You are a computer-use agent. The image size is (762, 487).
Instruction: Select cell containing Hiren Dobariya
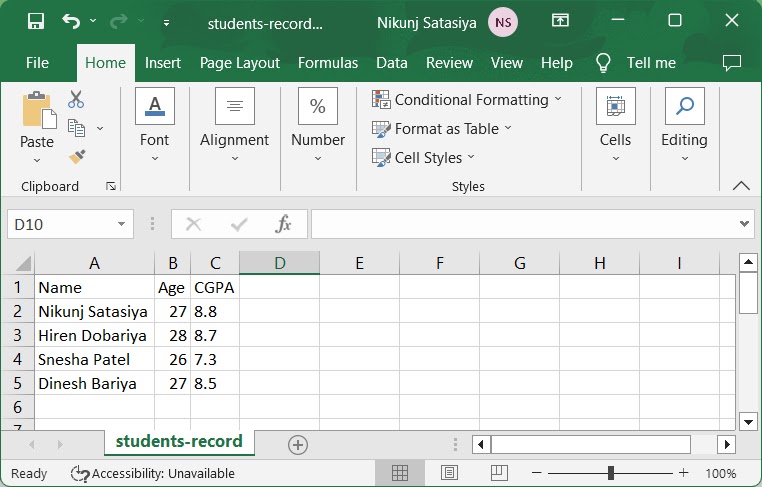pyautogui.click(x=93, y=335)
